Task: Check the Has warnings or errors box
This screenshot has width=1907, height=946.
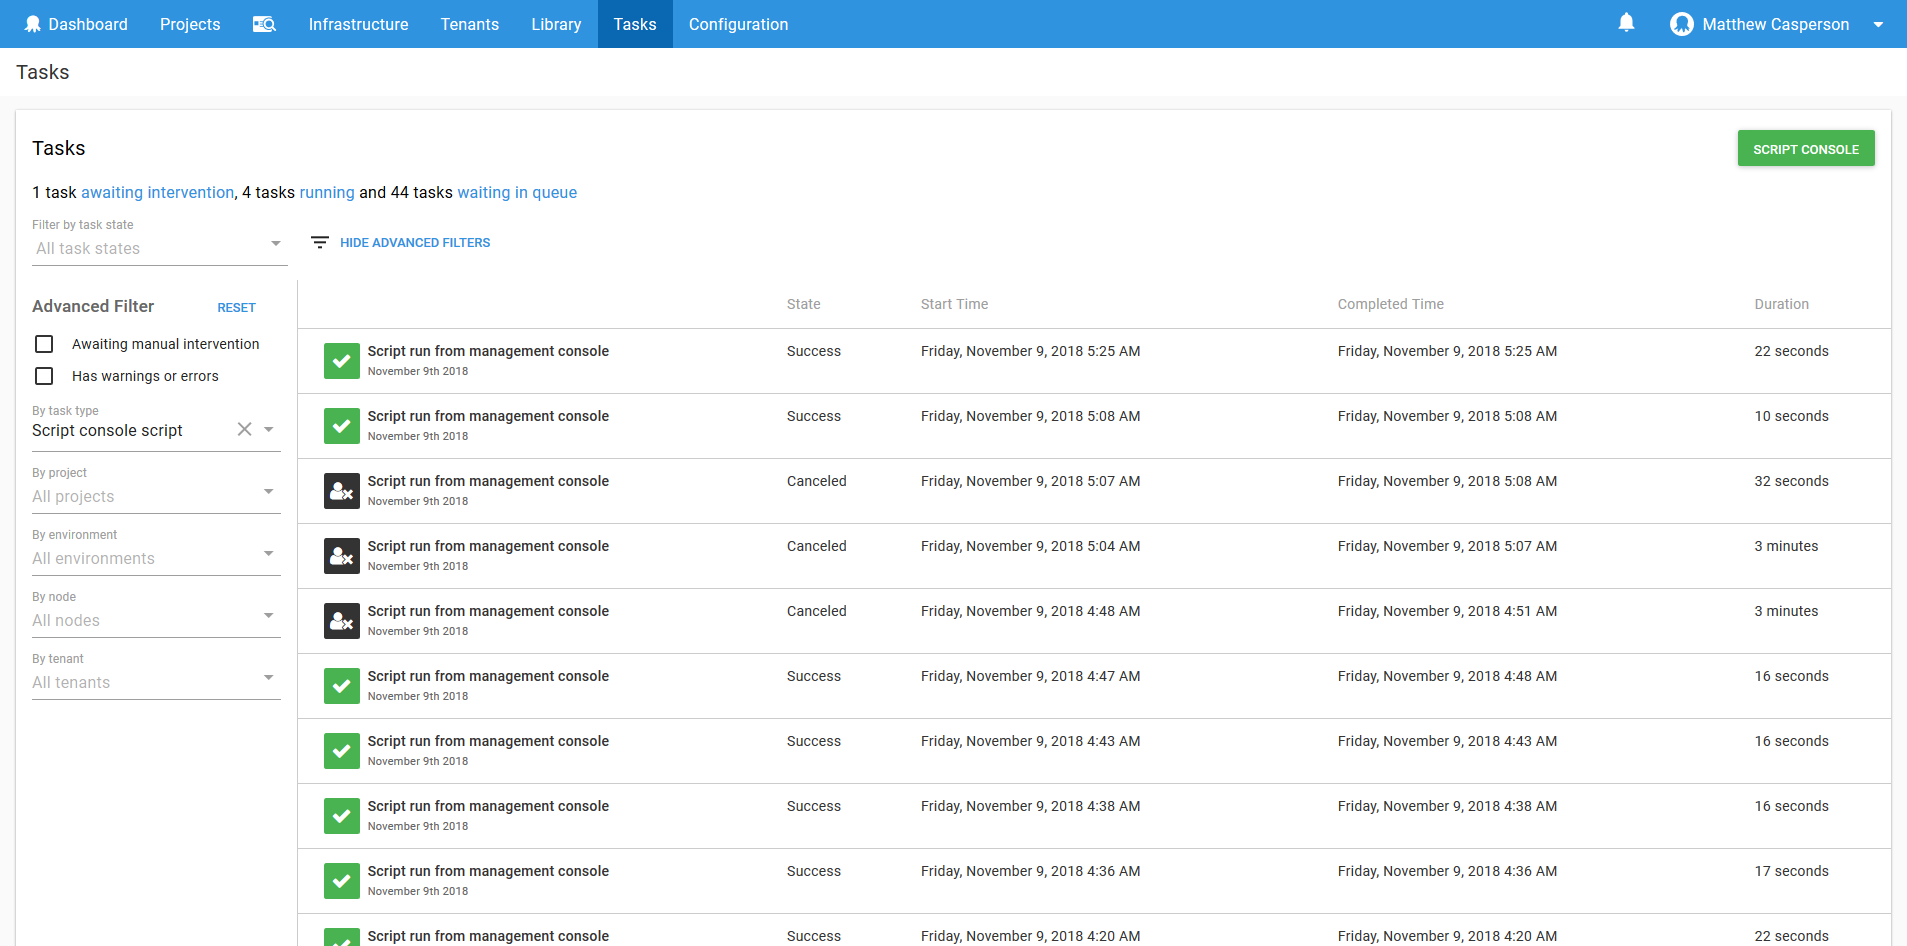Action: 44,376
